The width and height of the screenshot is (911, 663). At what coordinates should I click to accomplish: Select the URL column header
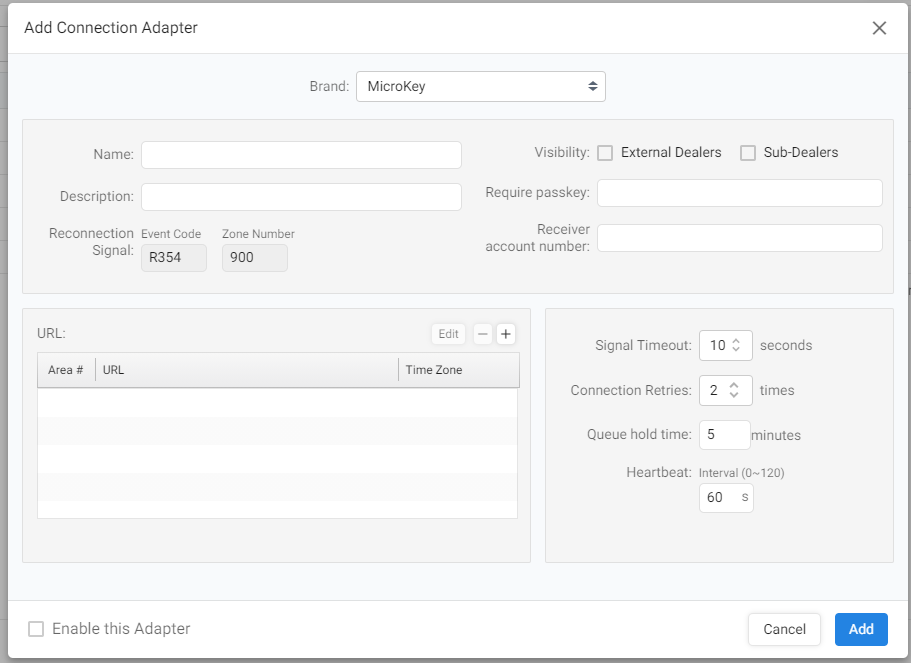click(x=247, y=370)
